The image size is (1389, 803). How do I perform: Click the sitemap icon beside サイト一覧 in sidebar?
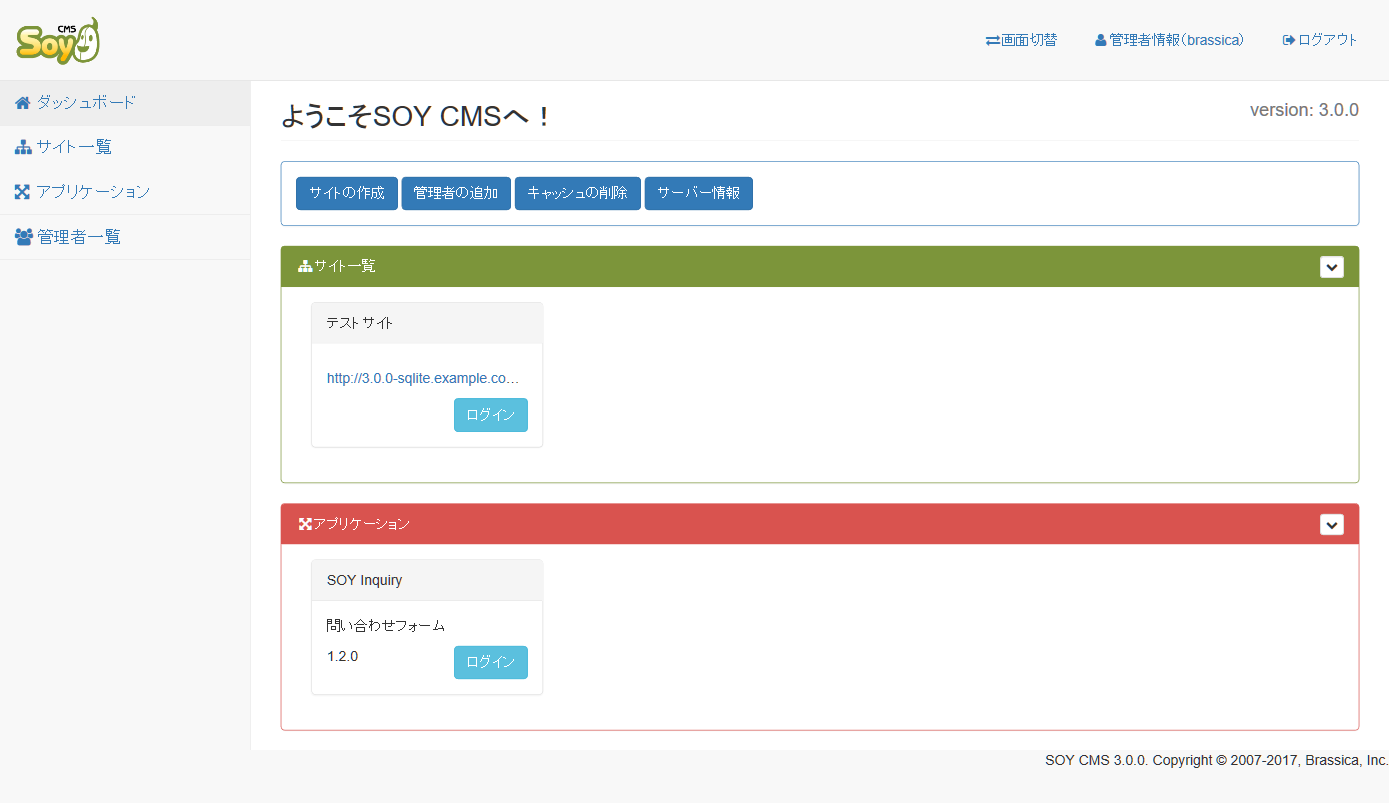[x=23, y=148]
